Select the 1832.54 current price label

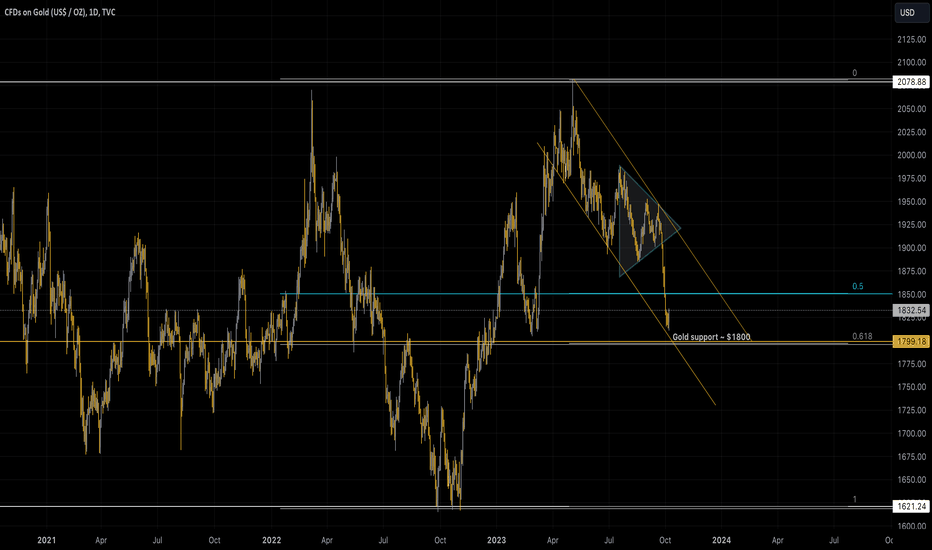(911, 310)
